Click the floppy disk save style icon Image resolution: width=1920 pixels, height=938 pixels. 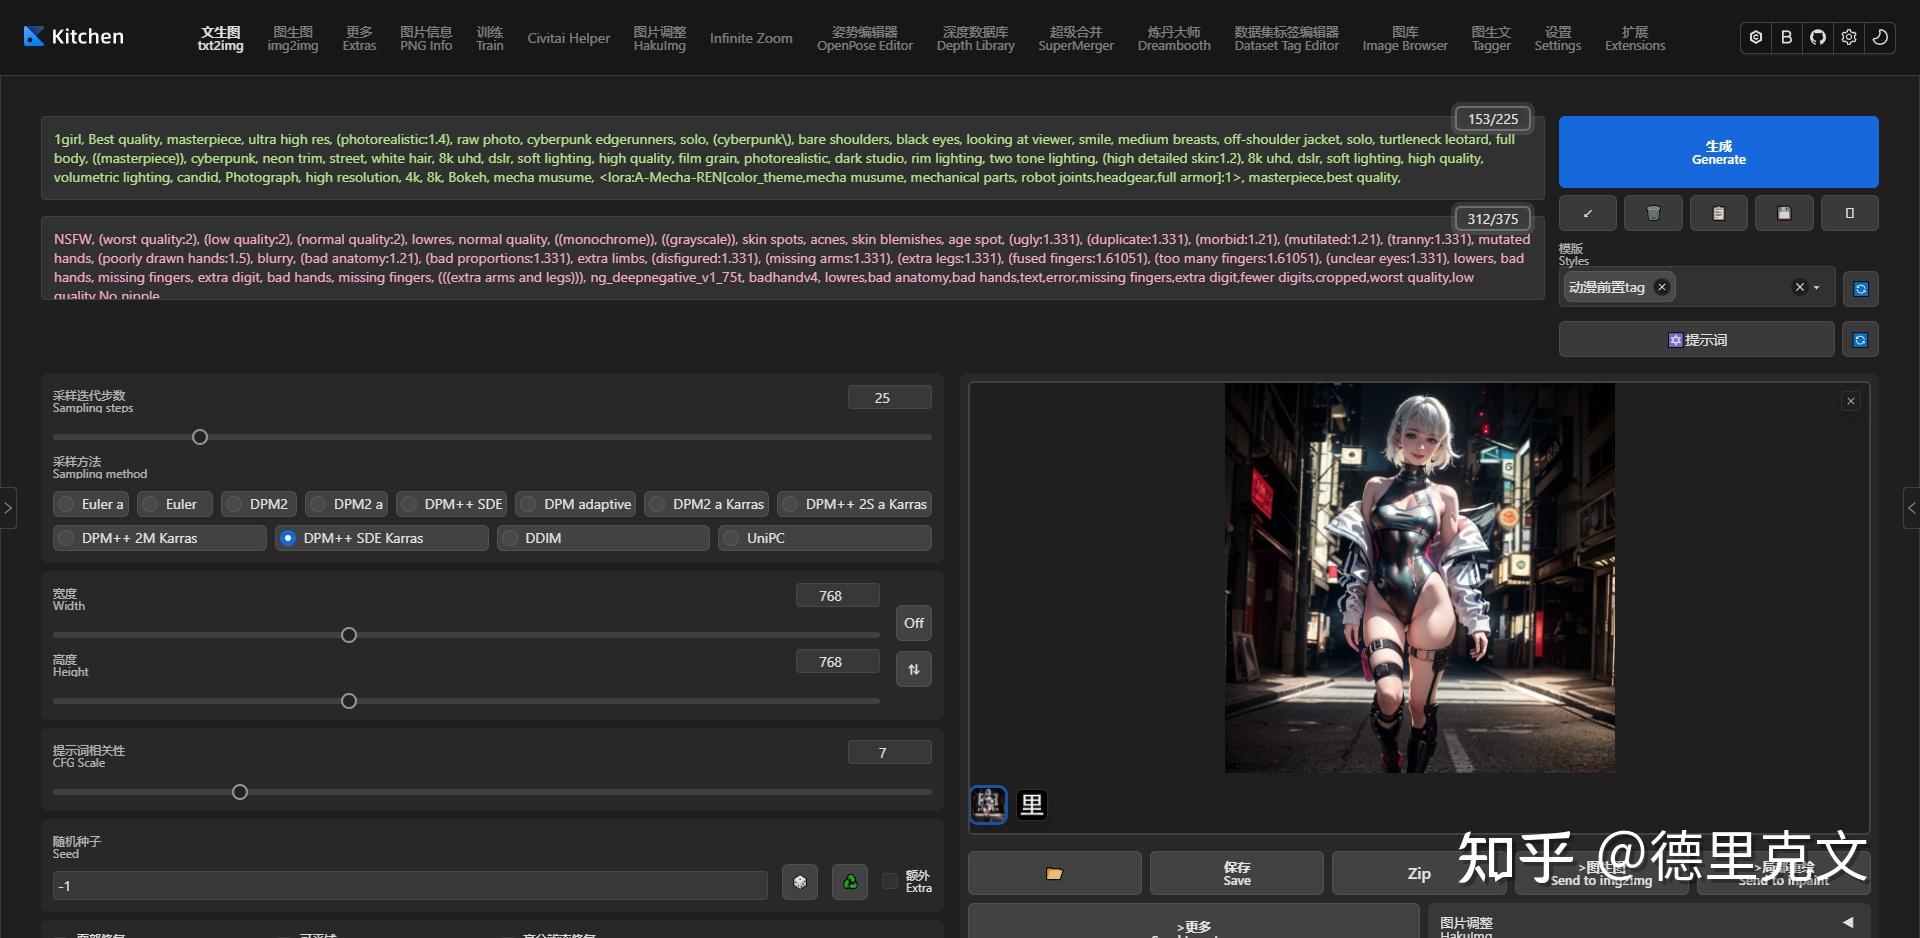pyautogui.click(x=1784, y=213)
